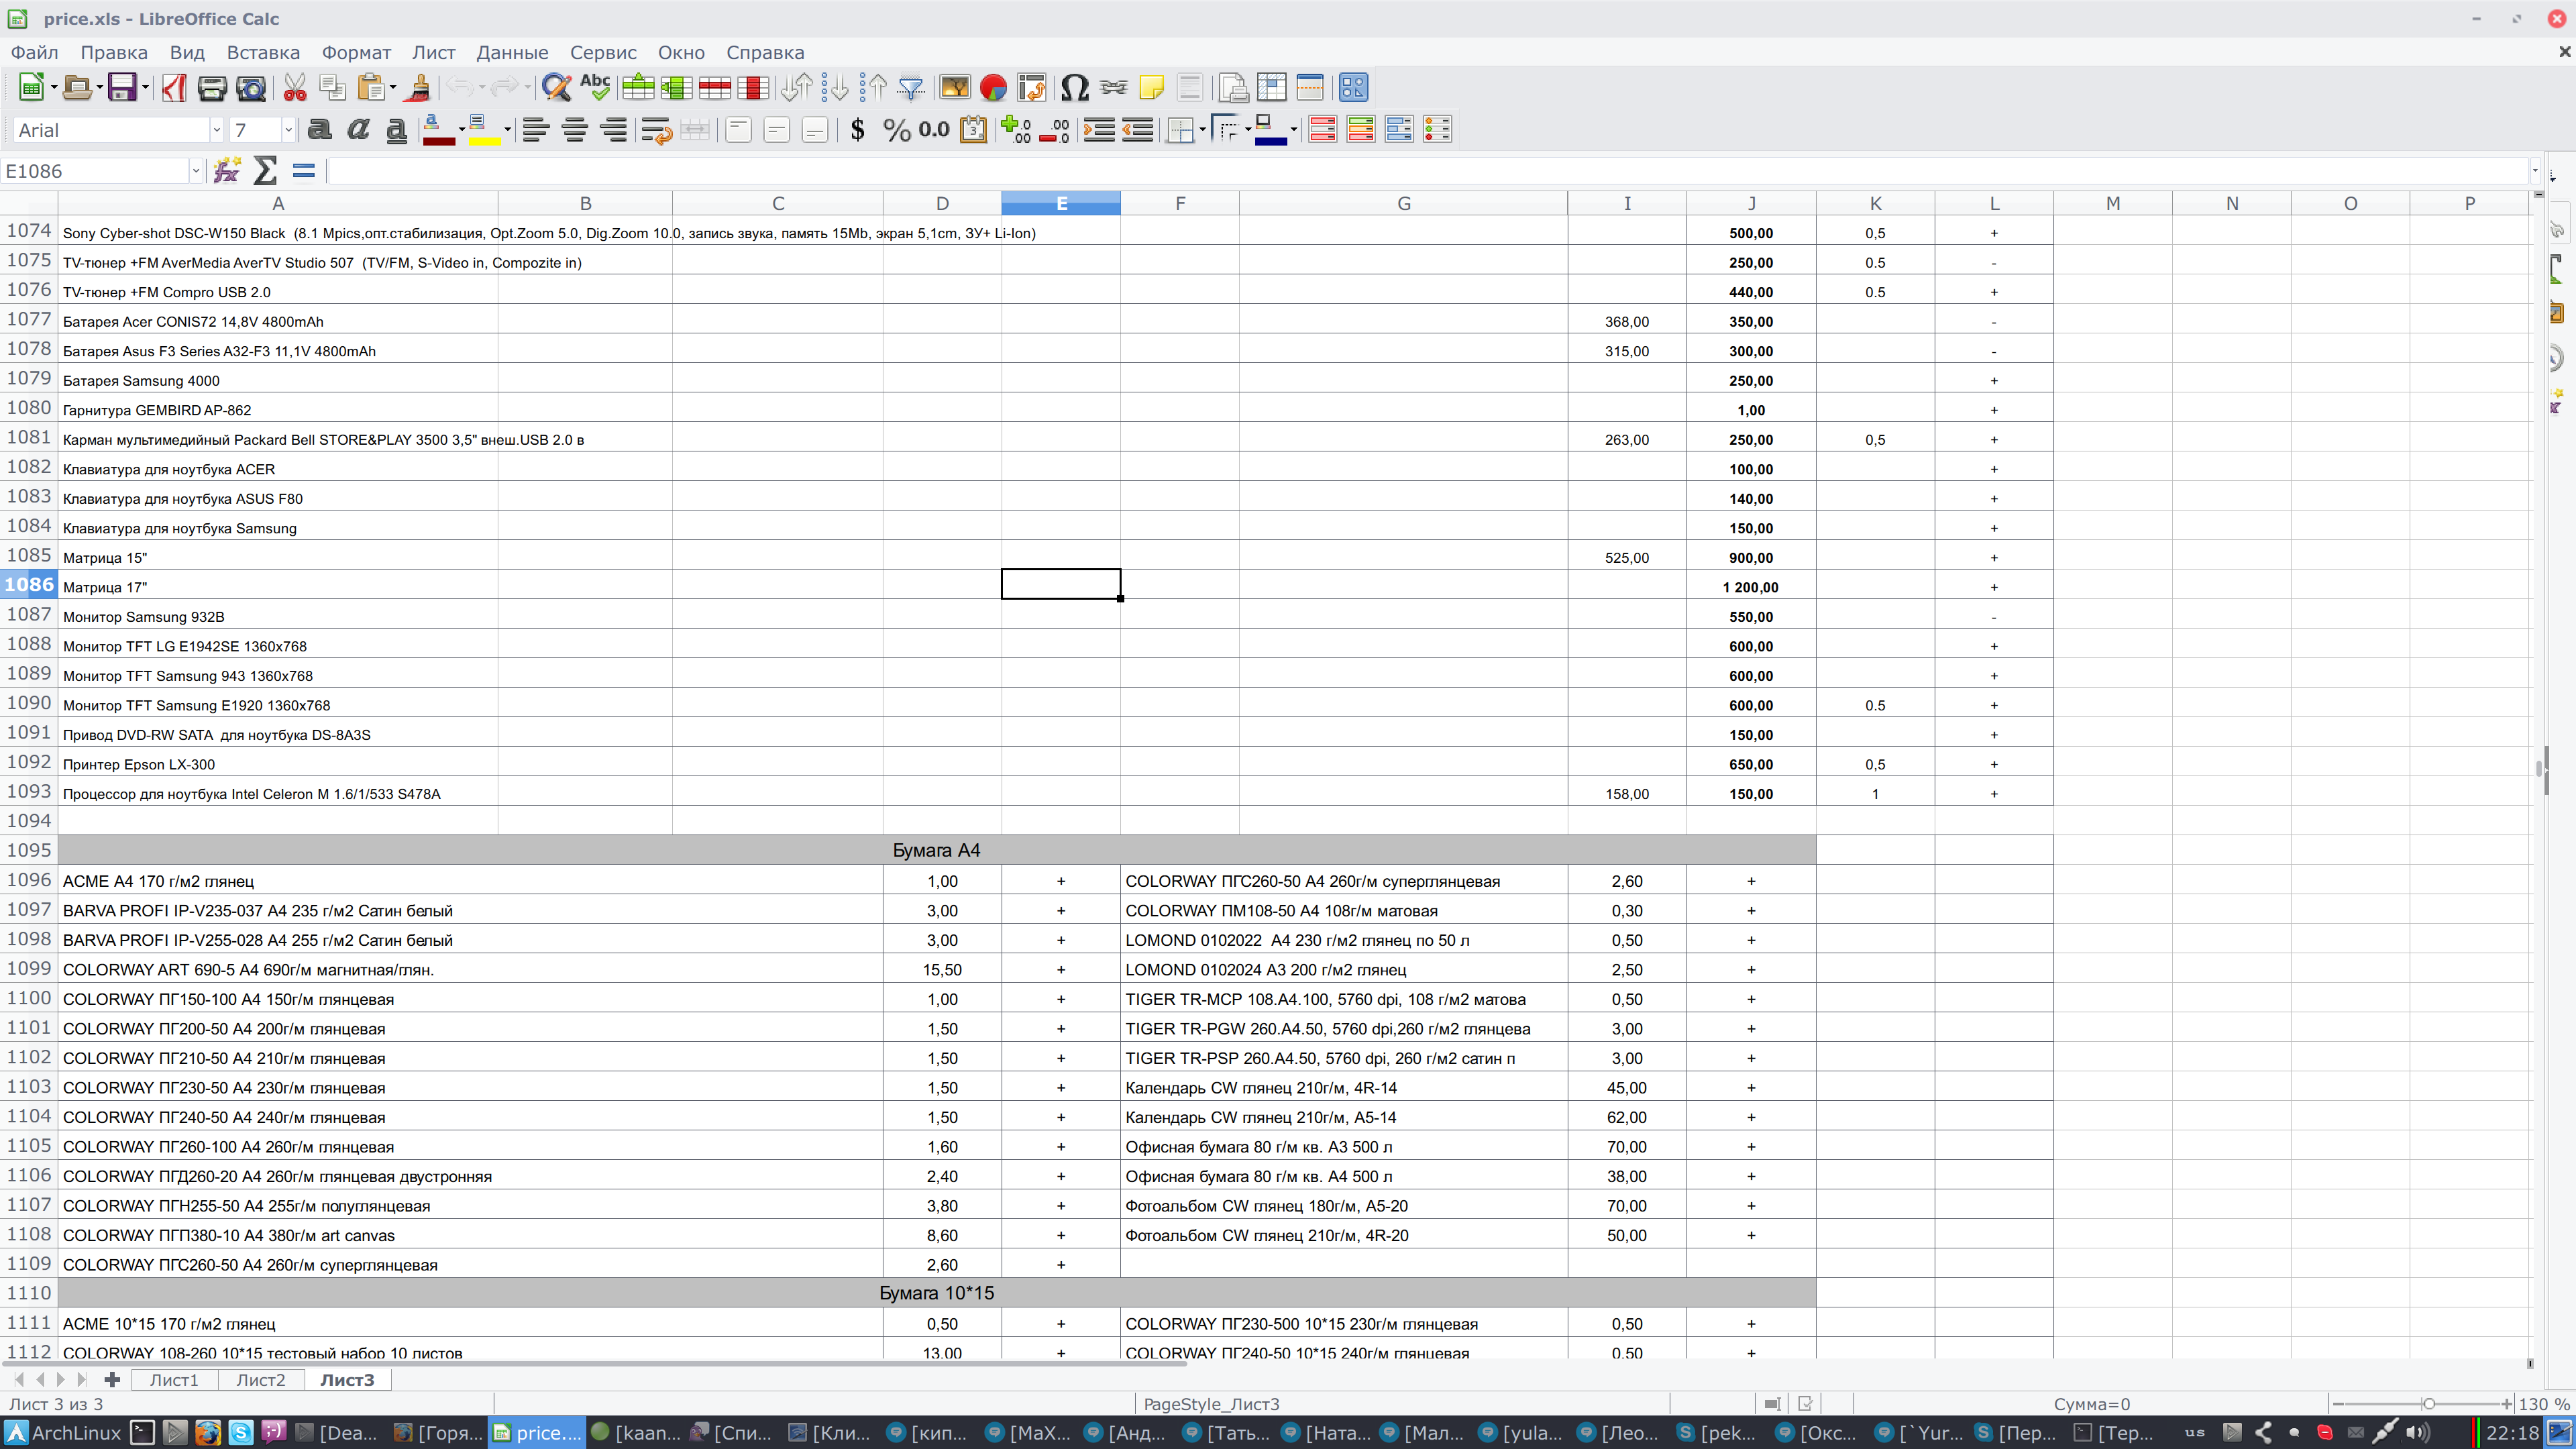
Task: Click the AutoFilter funnel icon
Action: tap(910, 88)
